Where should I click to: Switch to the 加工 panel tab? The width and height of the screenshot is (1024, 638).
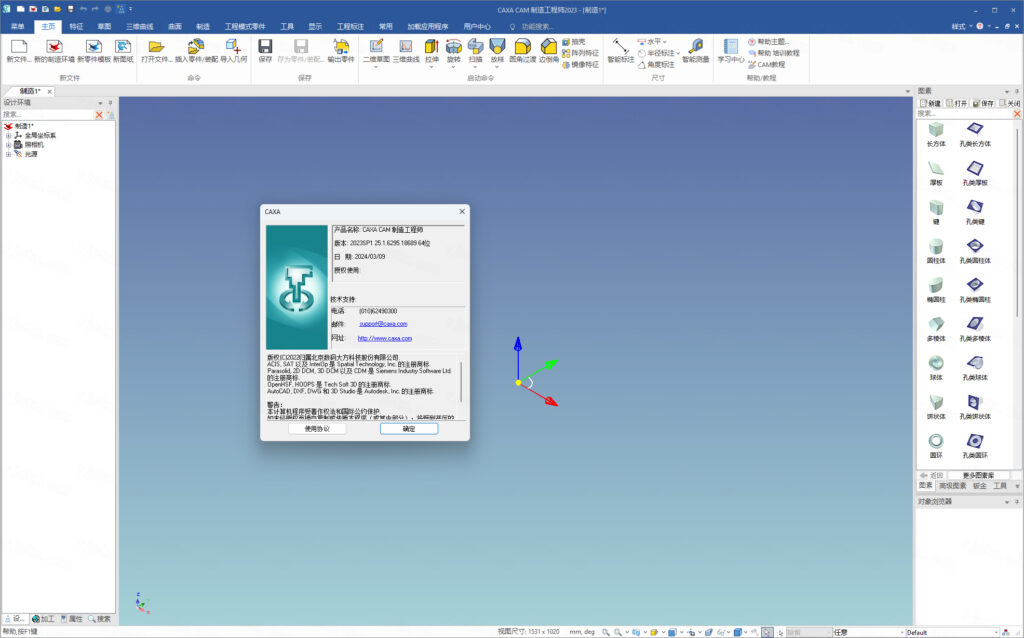pos(46,619)
